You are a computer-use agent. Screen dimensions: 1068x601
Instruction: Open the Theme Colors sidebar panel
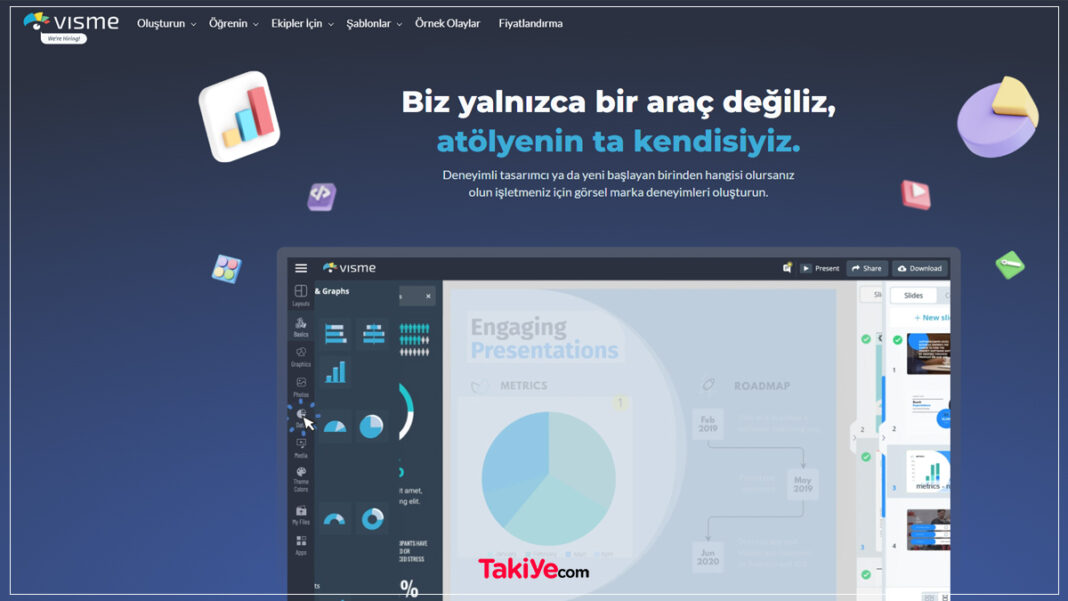coord(300,479)
